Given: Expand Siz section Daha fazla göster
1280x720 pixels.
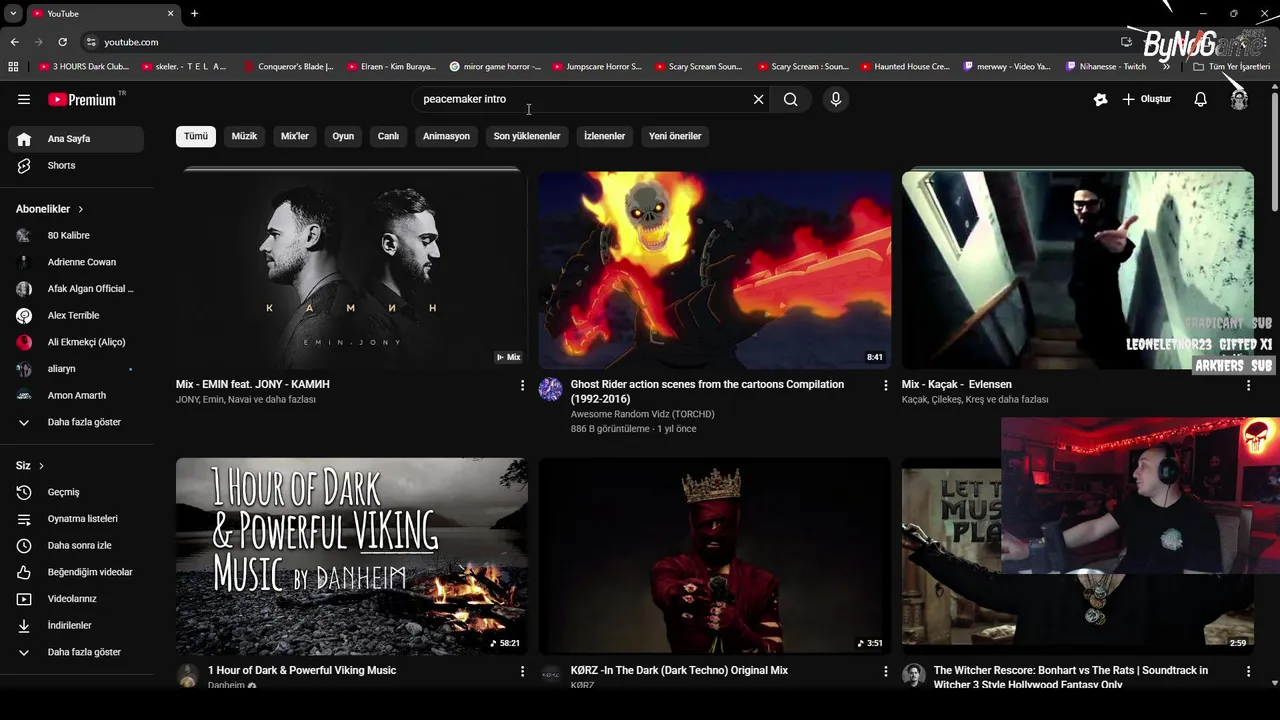Looking at the screenshot, I should point(76,652).
